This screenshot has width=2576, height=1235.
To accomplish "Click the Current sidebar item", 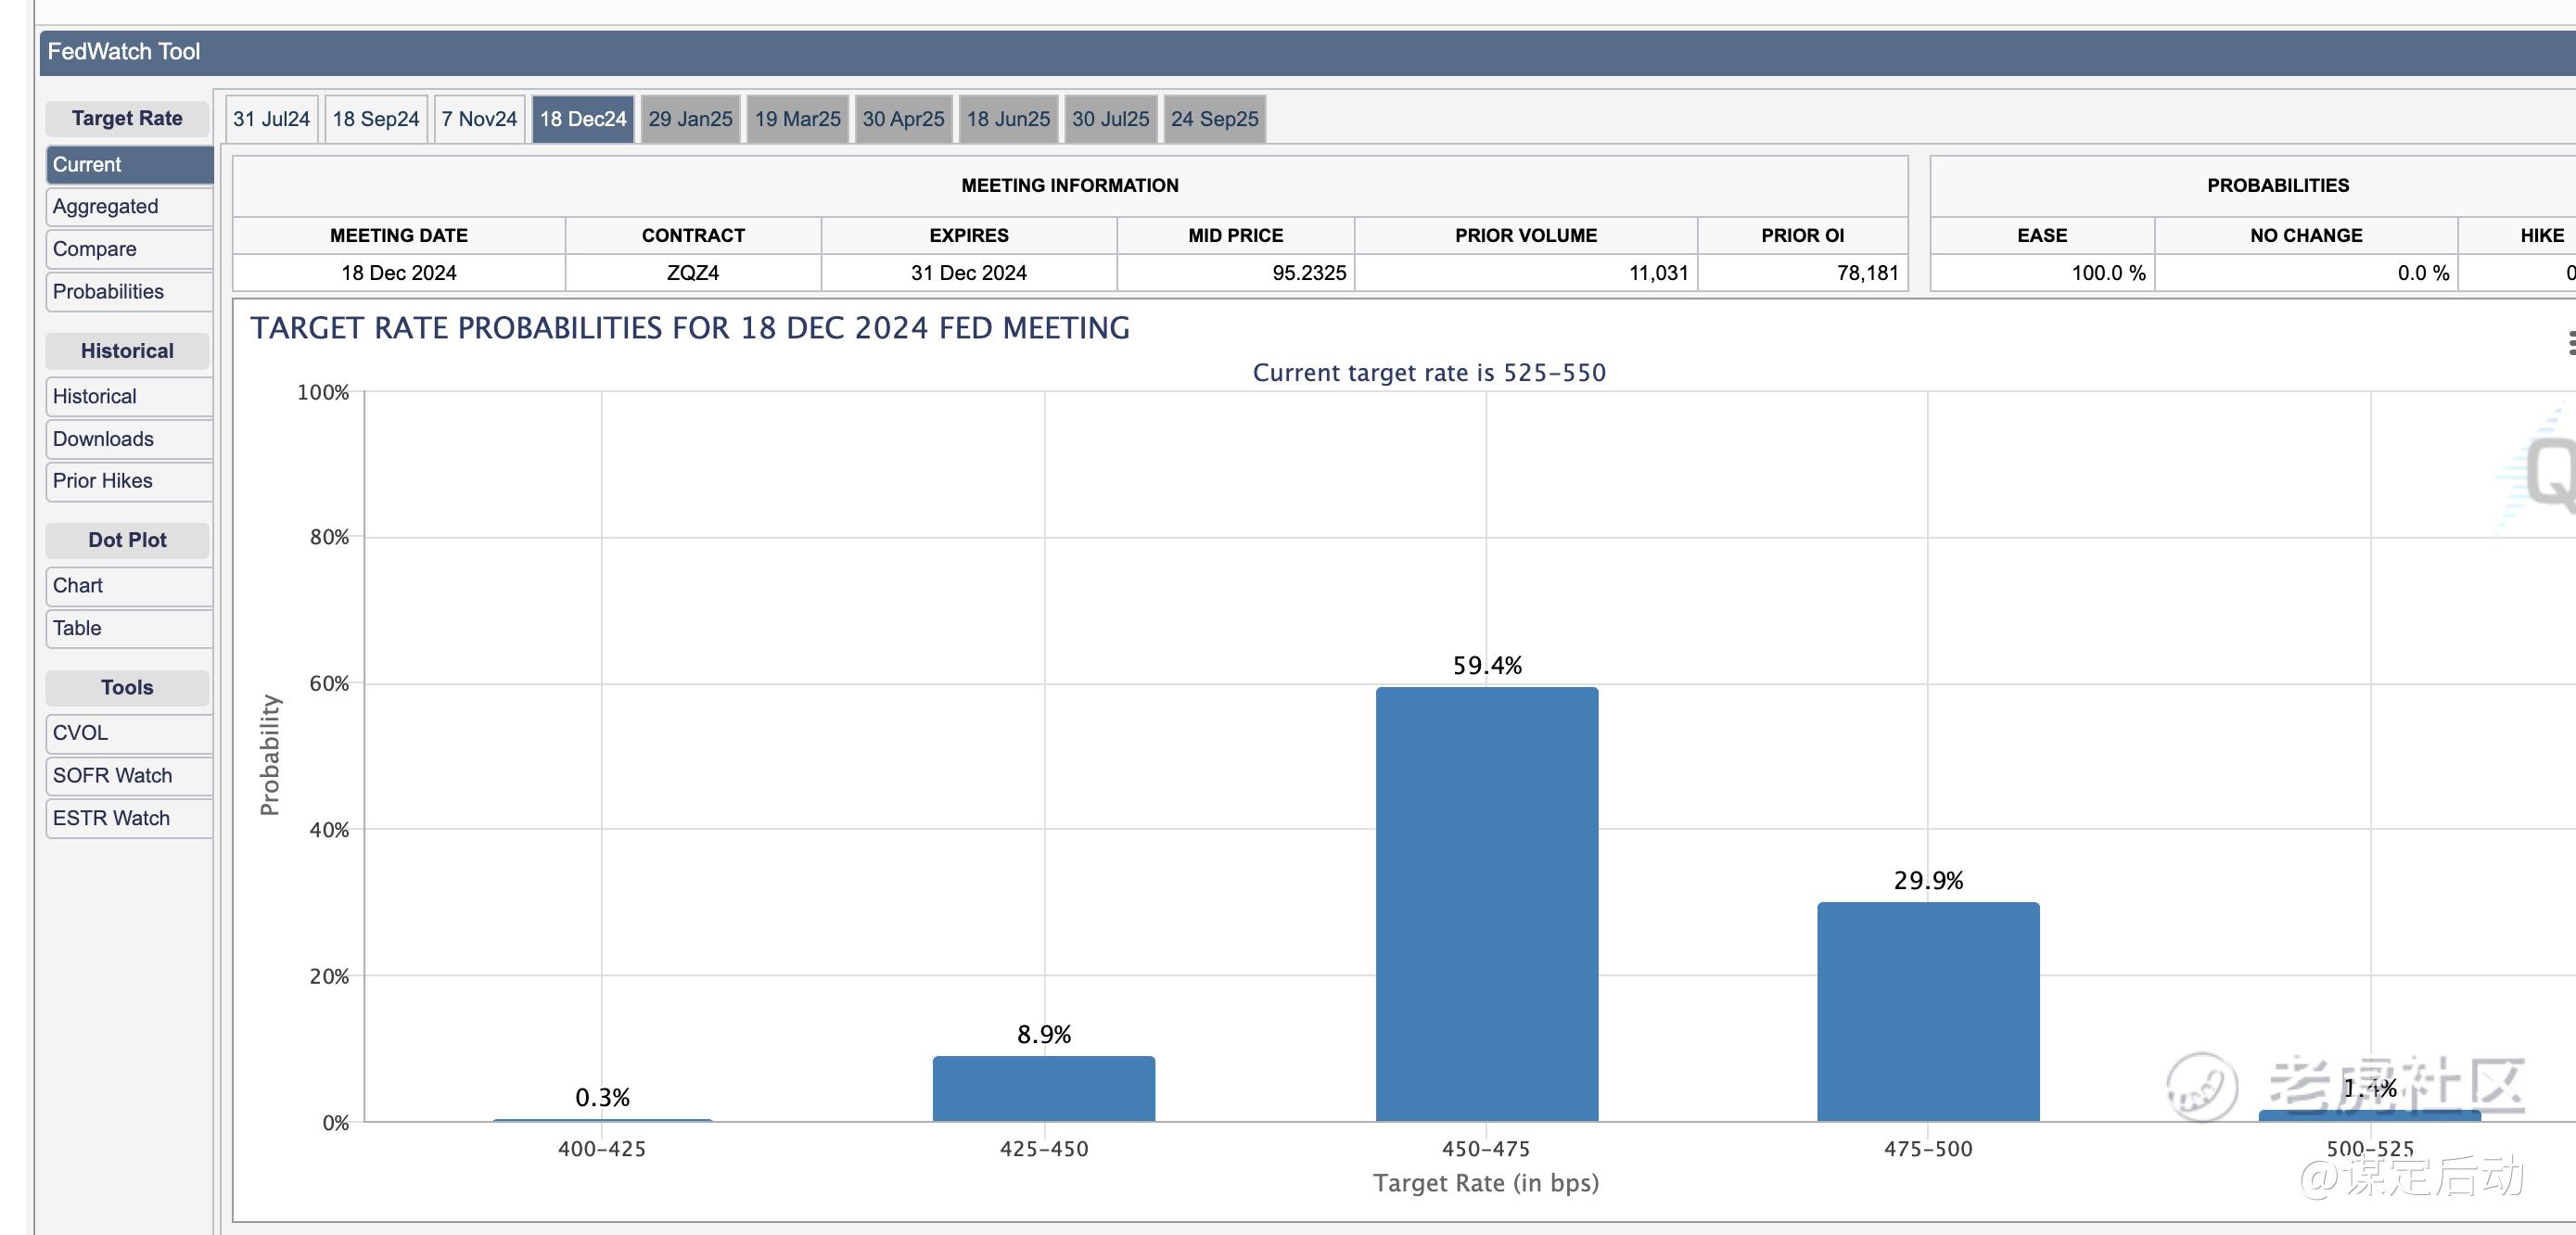I will point(130,165).
